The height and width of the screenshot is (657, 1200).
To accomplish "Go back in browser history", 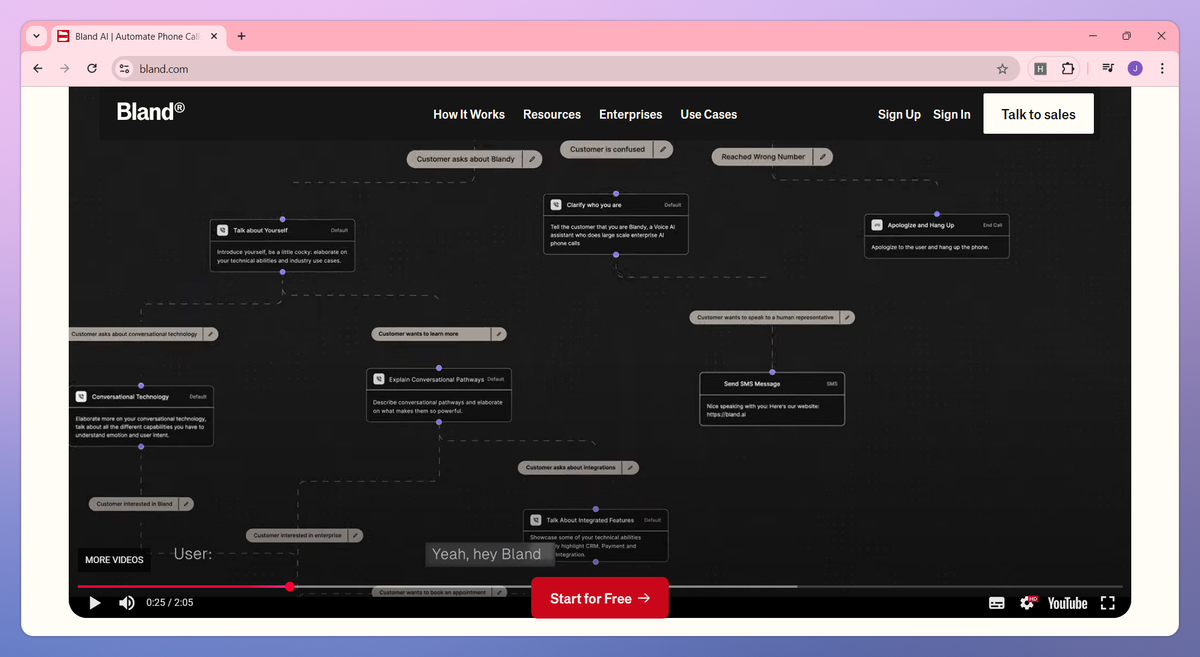I will (38, 69).
